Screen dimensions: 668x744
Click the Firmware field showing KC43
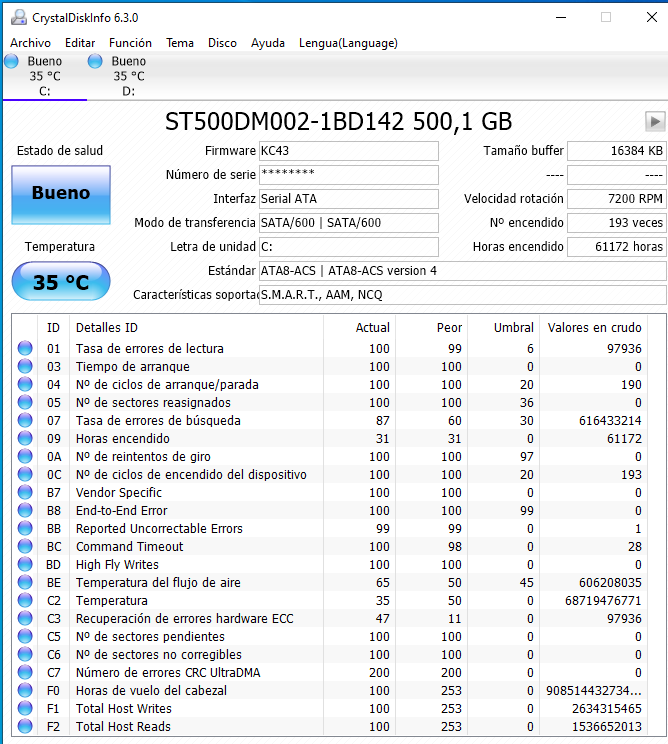(348, 151)
